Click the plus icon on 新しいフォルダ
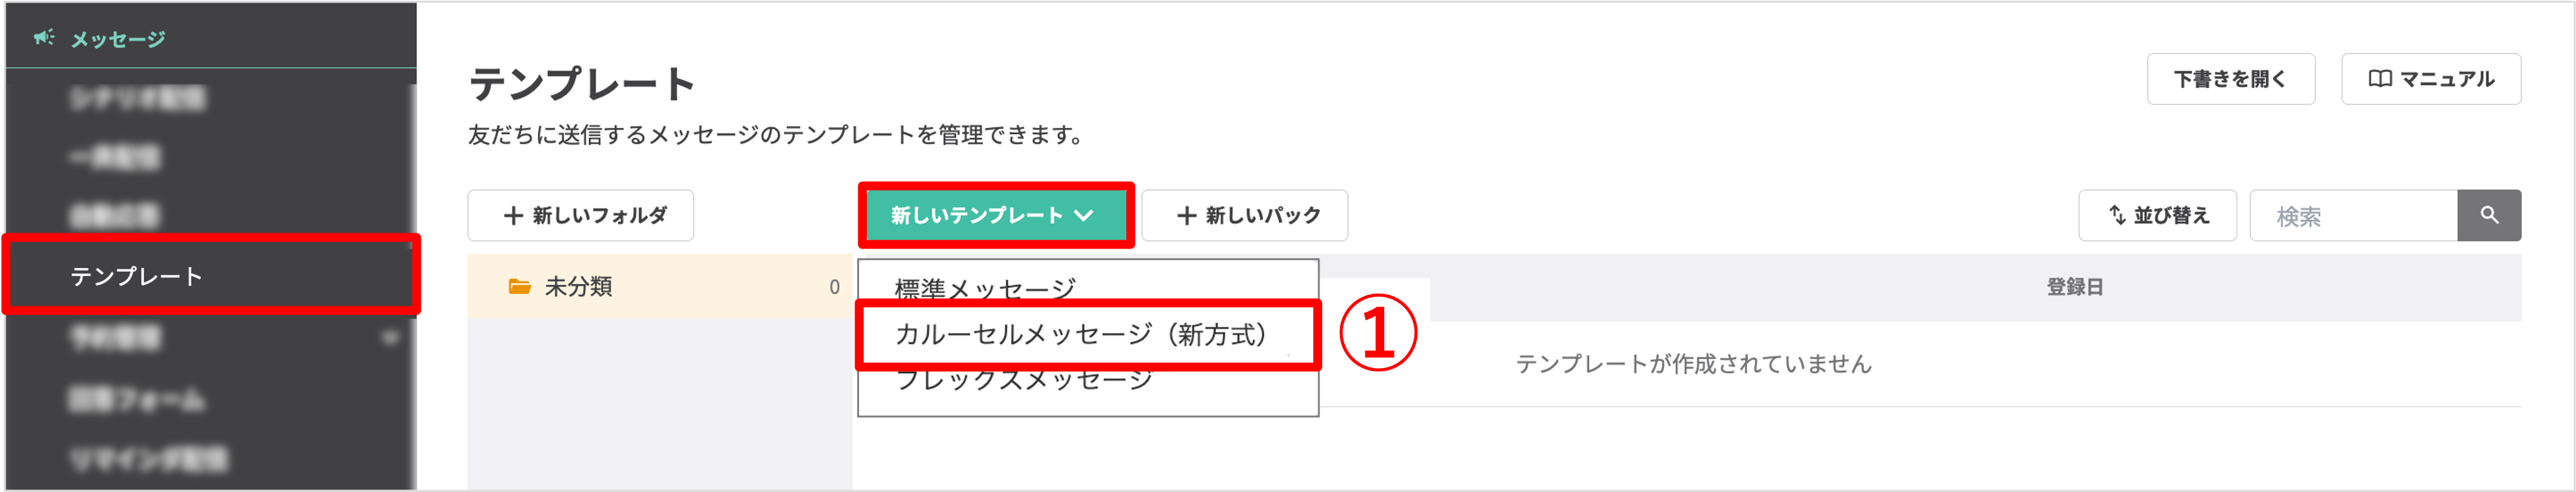This screenshot has width=2576, height=492. [513, 214]
